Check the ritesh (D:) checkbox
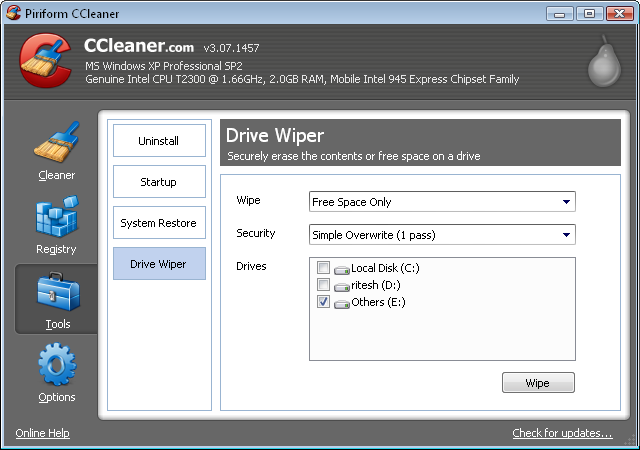The image size is (640, 450). click(x=323, y=284)
